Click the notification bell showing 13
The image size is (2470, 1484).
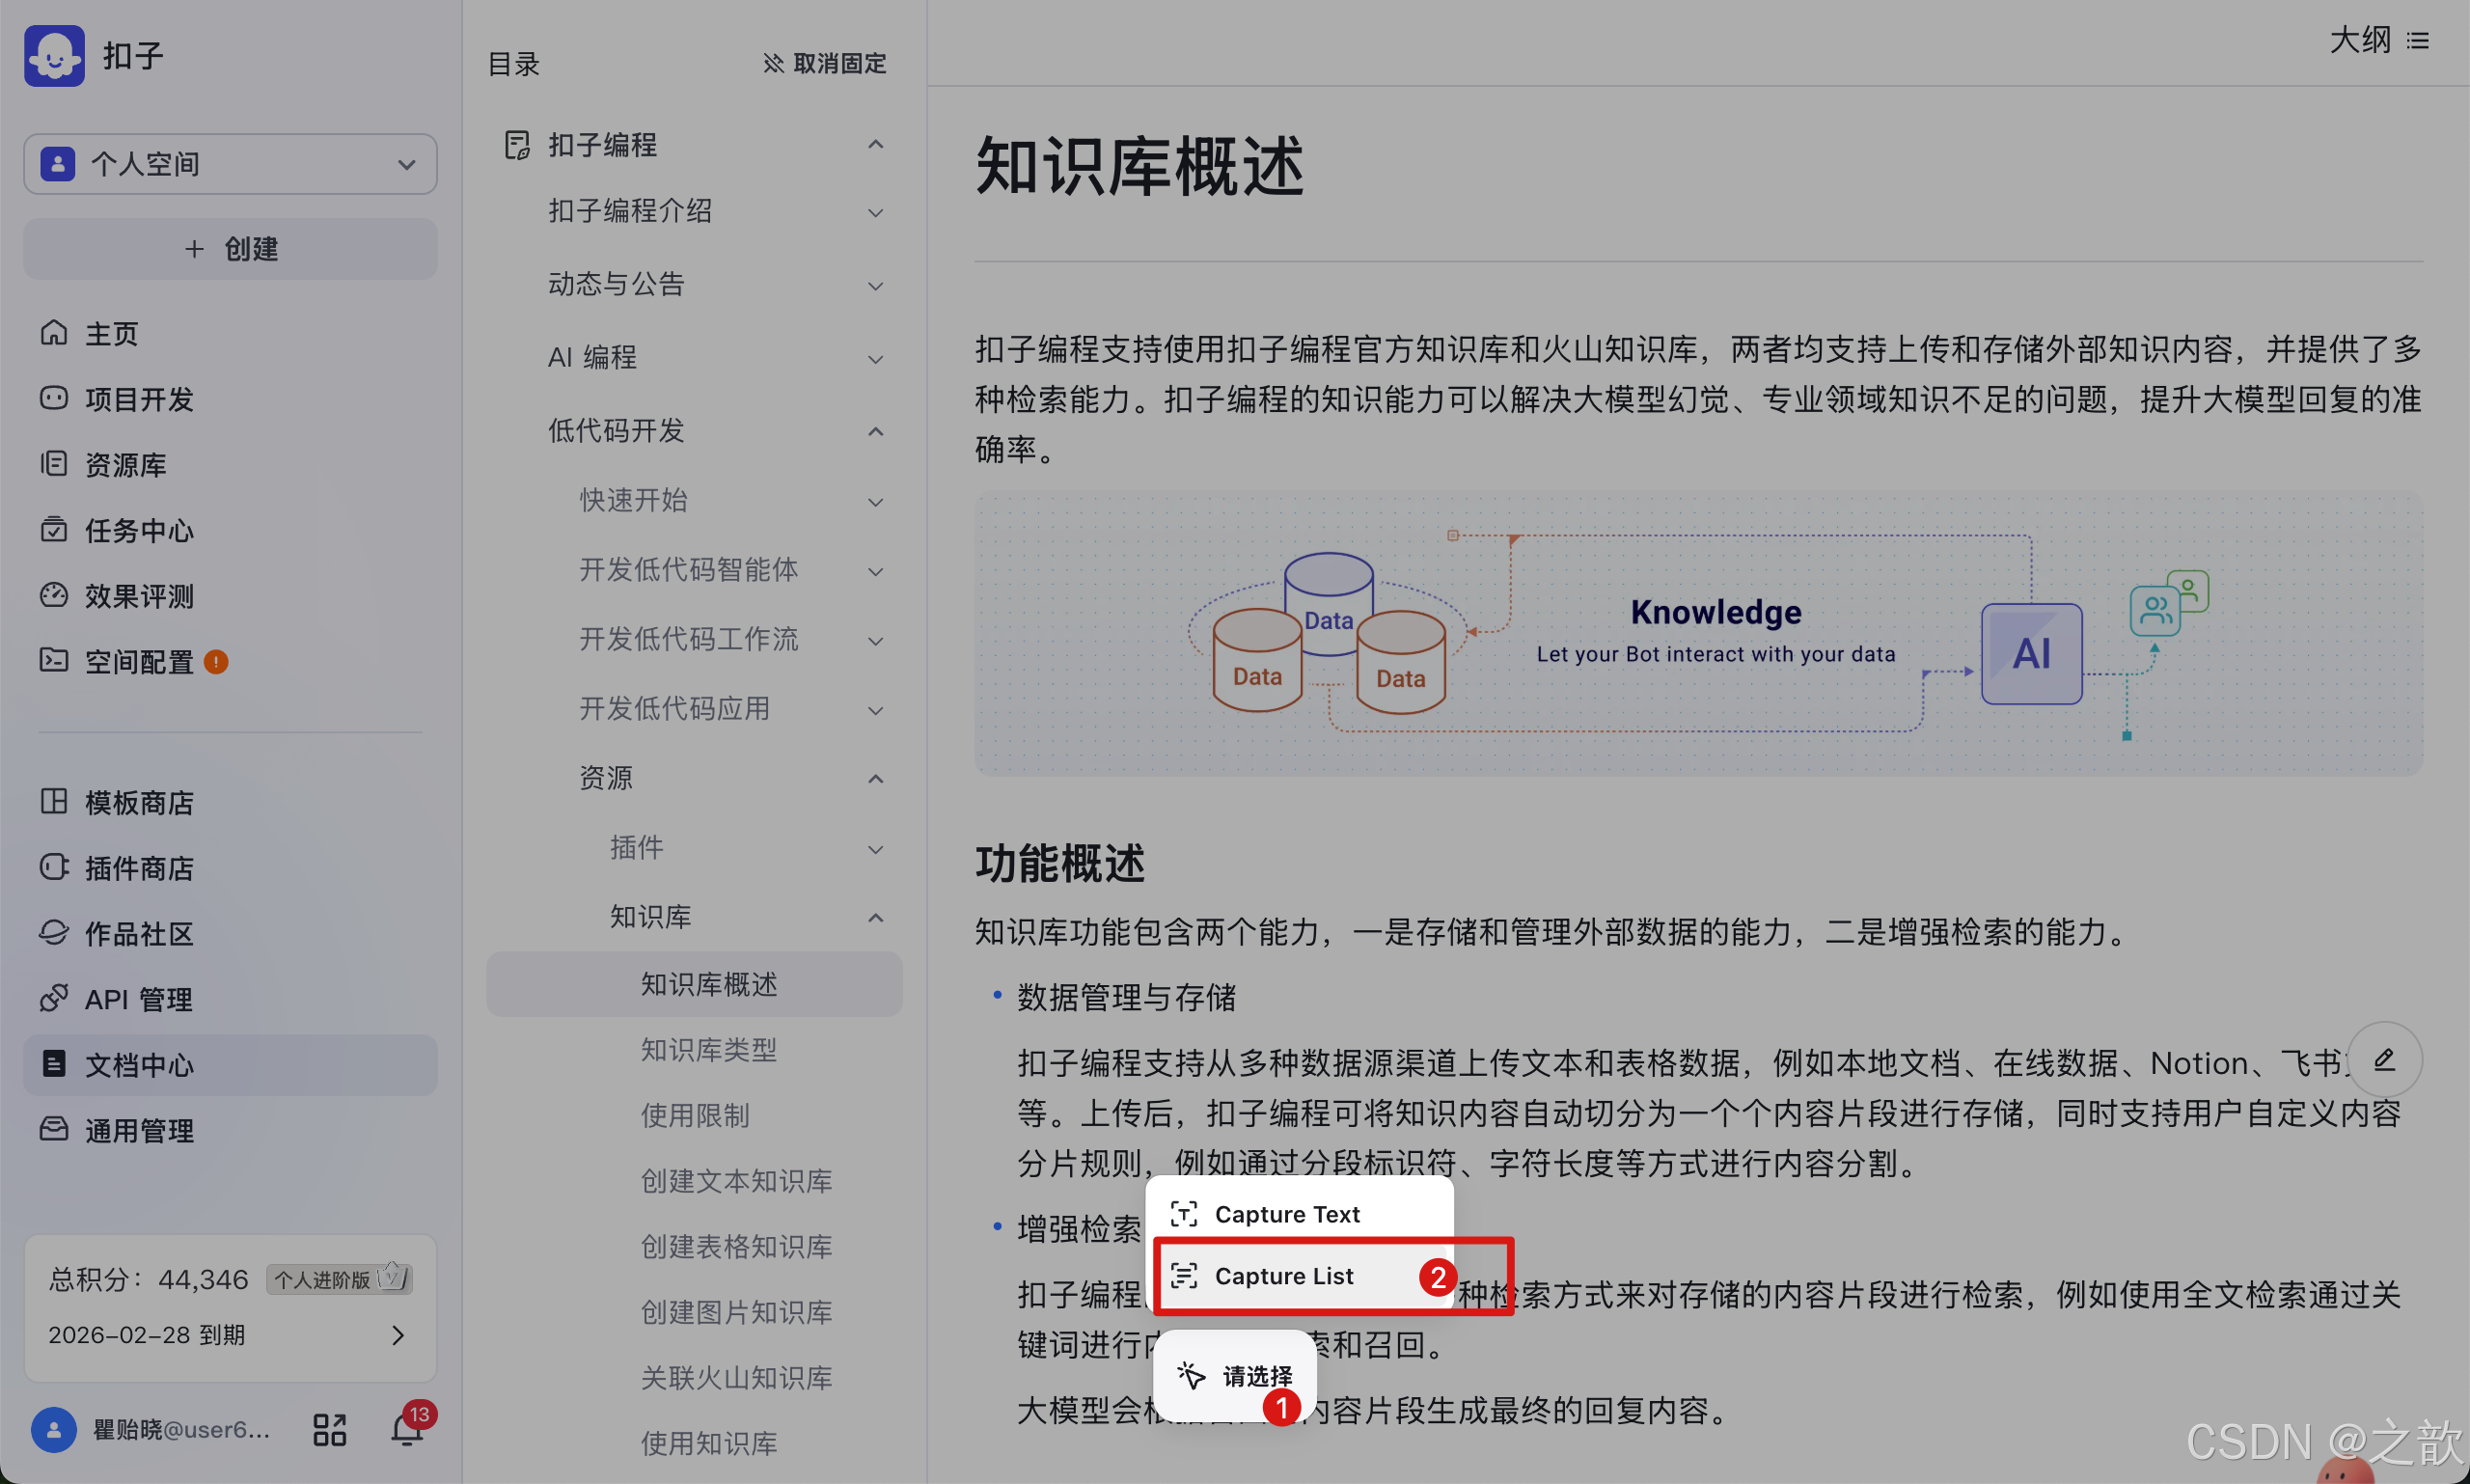pos(407,1429)
